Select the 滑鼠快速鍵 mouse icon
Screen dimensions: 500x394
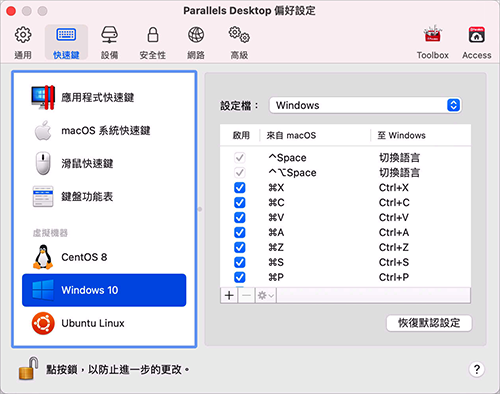pyautogui.click(x=43, y=163)
